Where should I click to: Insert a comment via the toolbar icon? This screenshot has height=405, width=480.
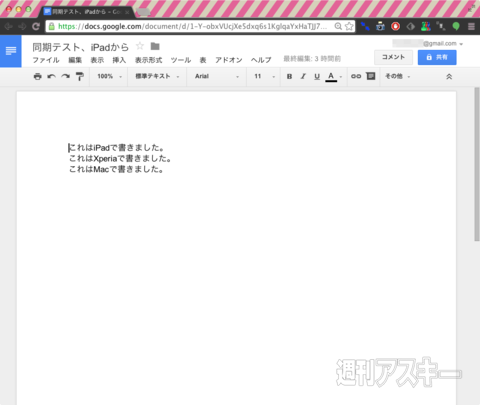click(x=371, y=76)
